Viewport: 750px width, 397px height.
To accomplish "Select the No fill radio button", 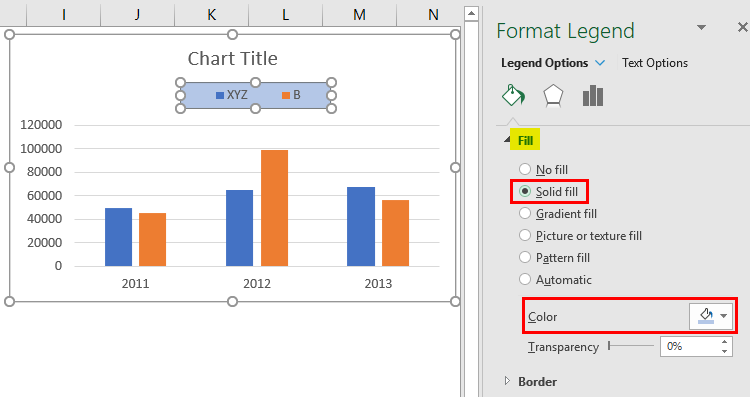I will (x=525, y=169).
